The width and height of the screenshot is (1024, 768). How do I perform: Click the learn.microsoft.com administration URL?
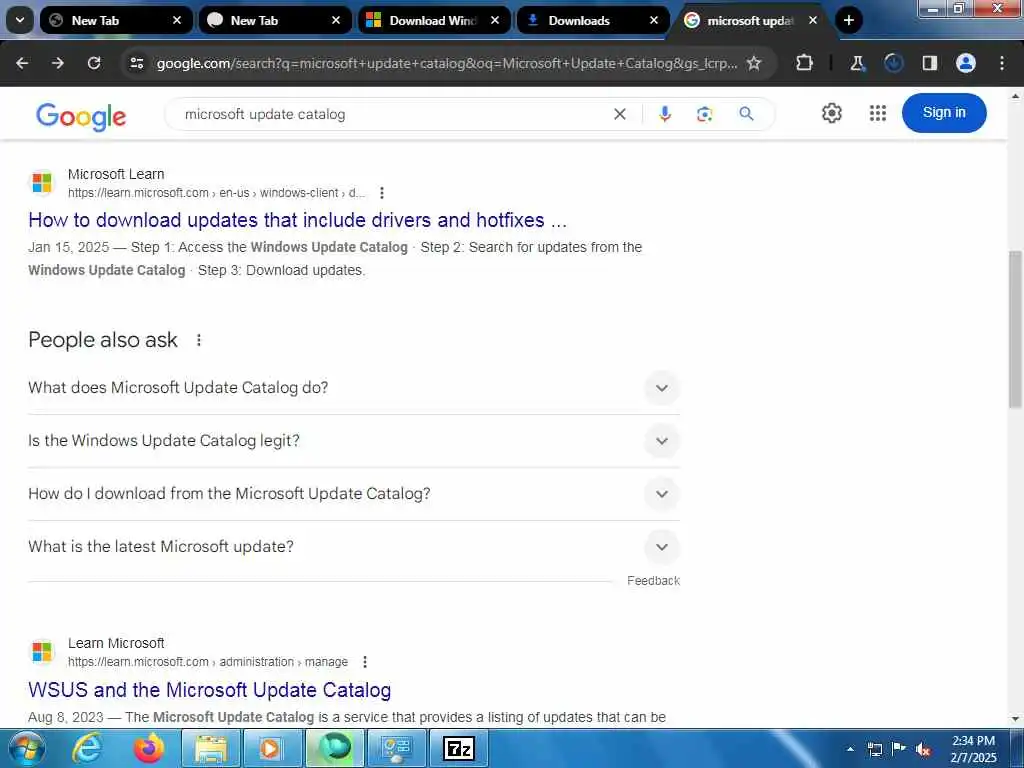208,662
